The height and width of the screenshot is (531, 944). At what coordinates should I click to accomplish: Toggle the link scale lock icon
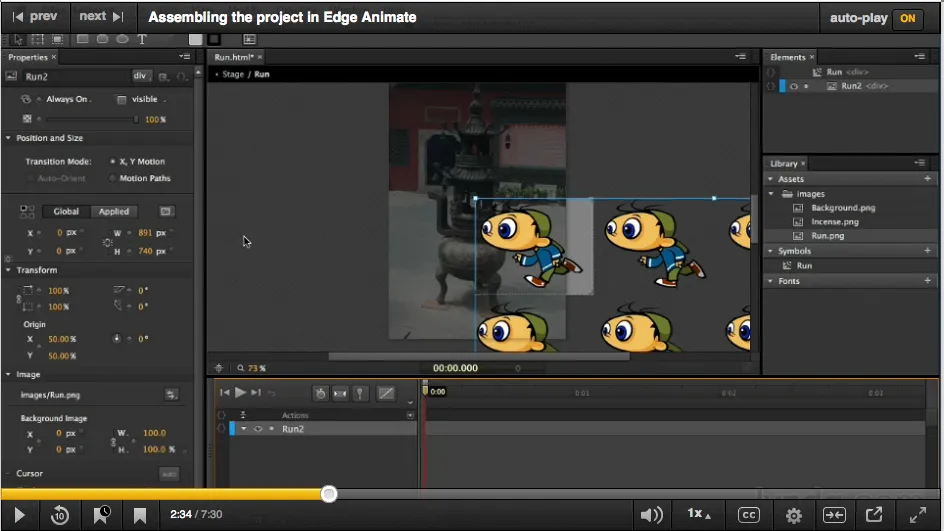(x=18, y=299)
